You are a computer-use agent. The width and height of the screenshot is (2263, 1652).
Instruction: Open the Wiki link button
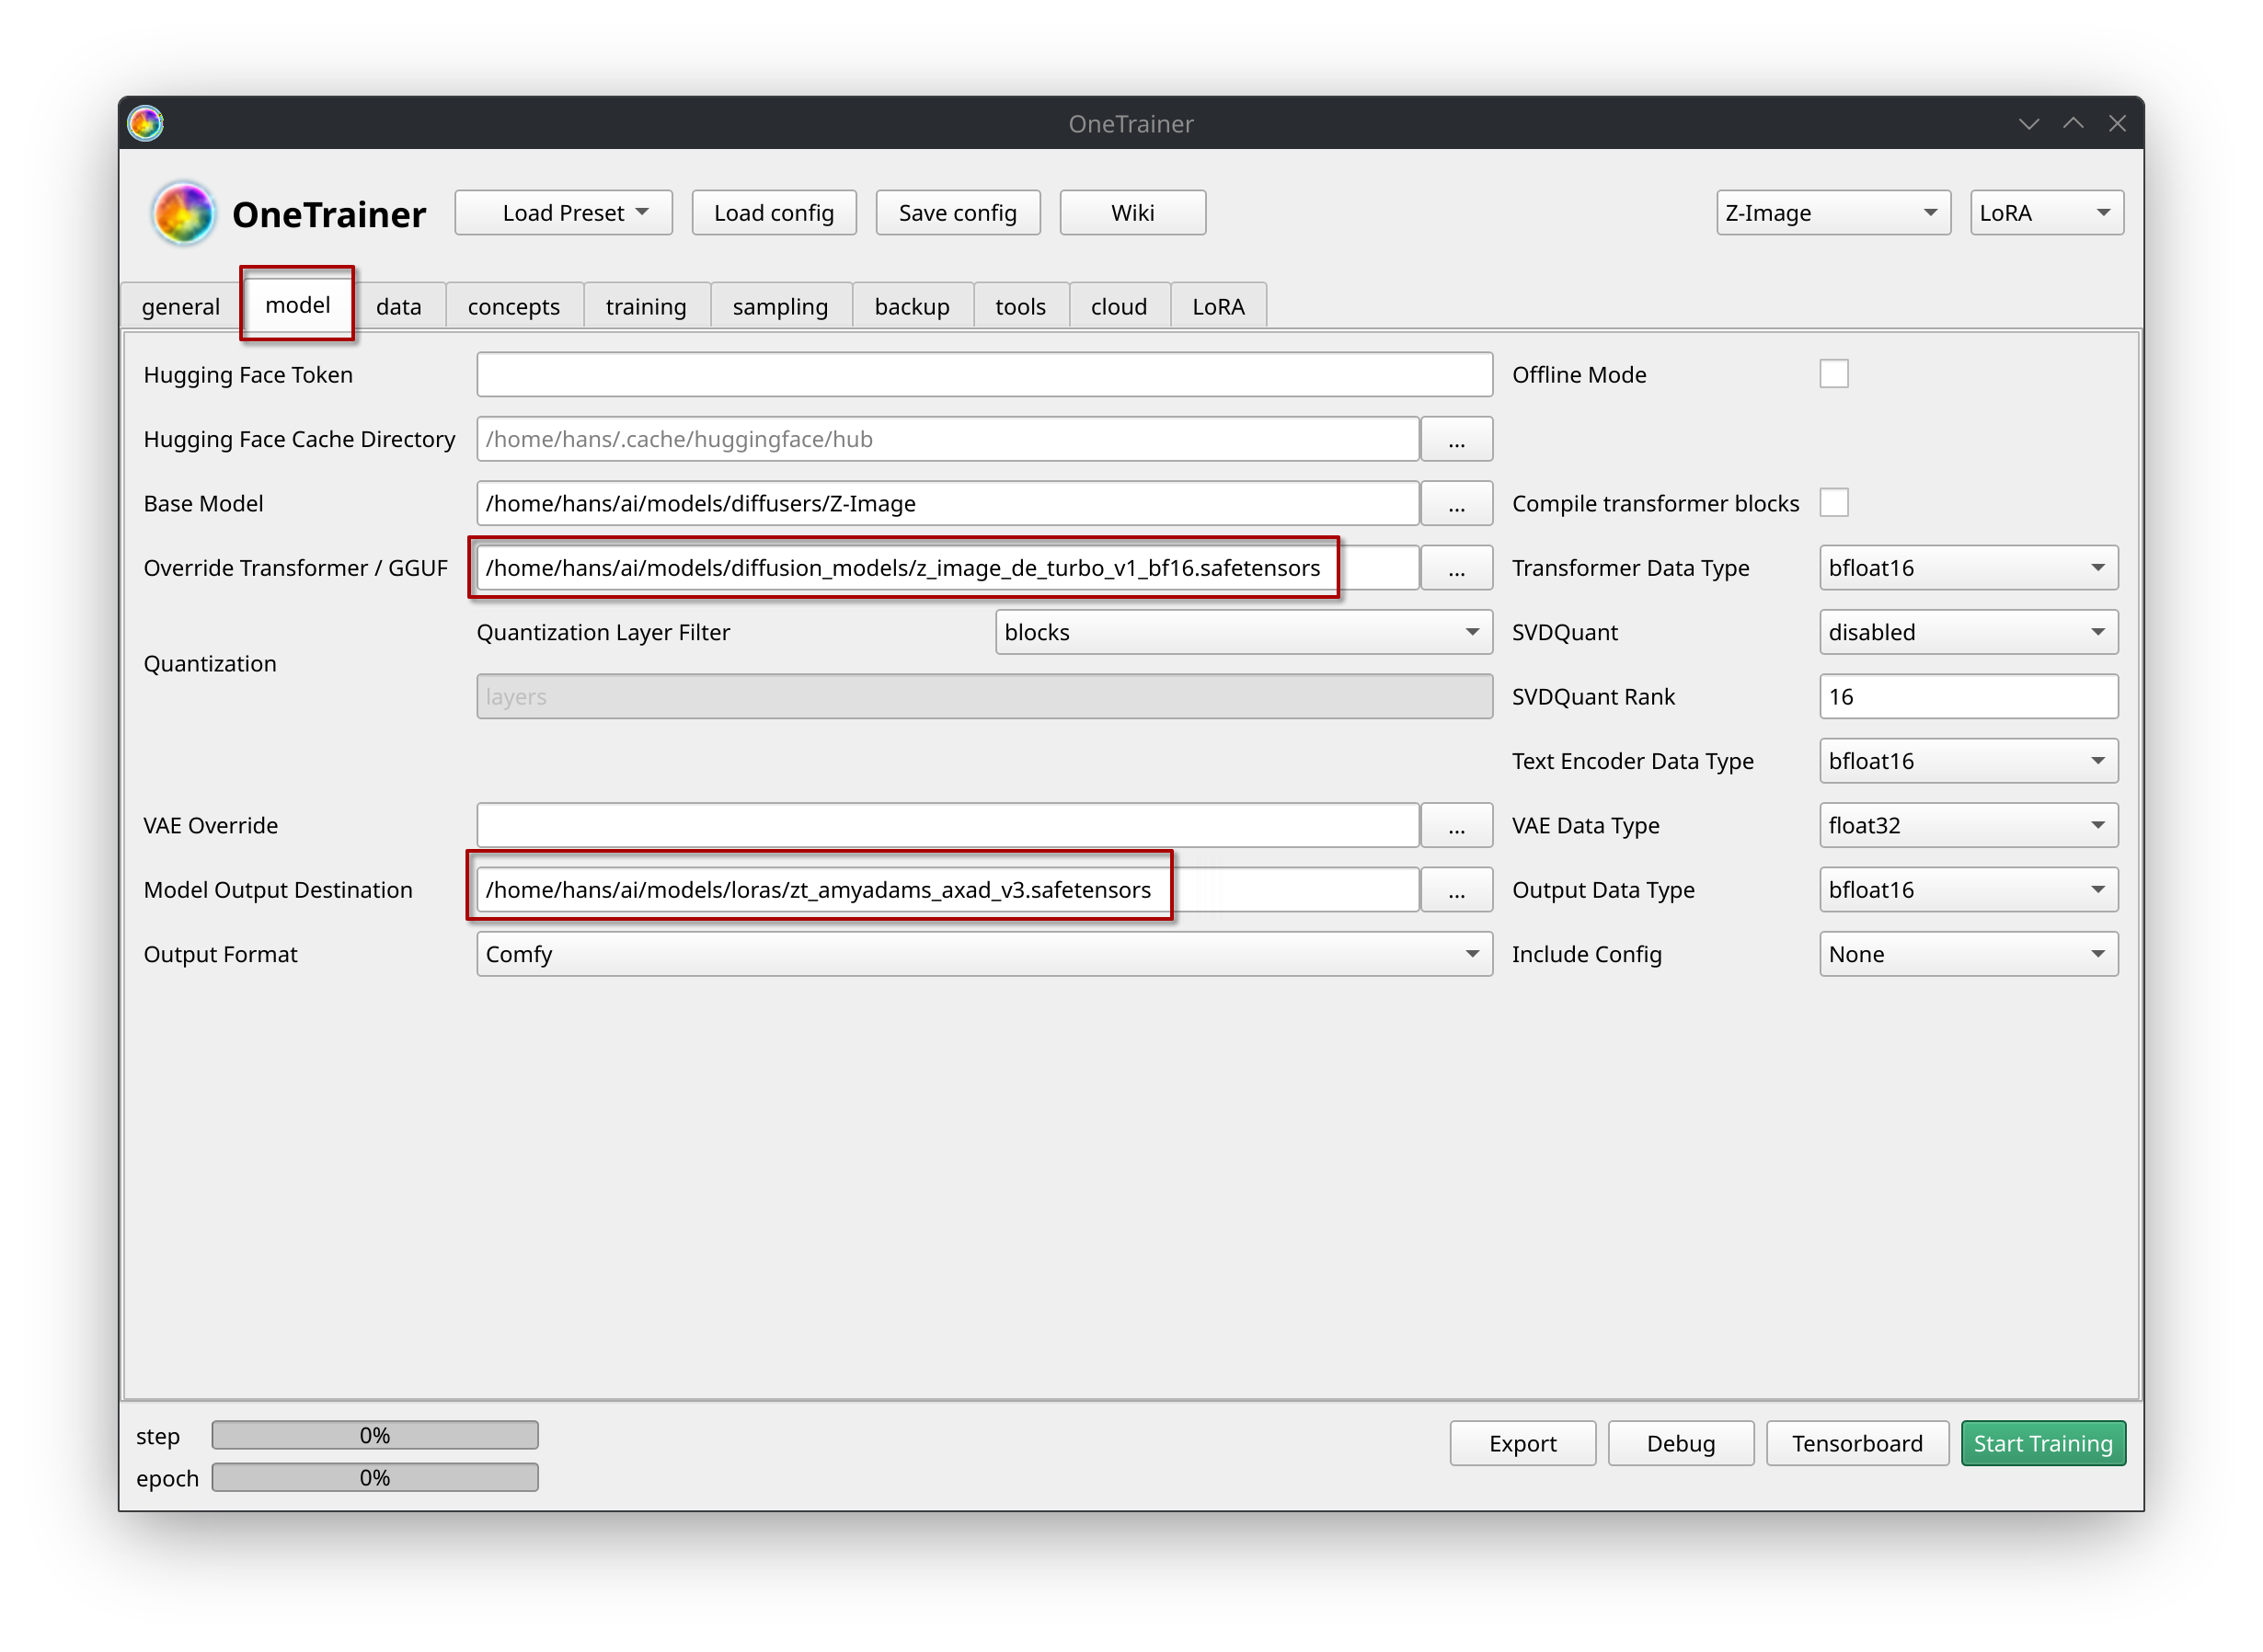pos(1133,213)
